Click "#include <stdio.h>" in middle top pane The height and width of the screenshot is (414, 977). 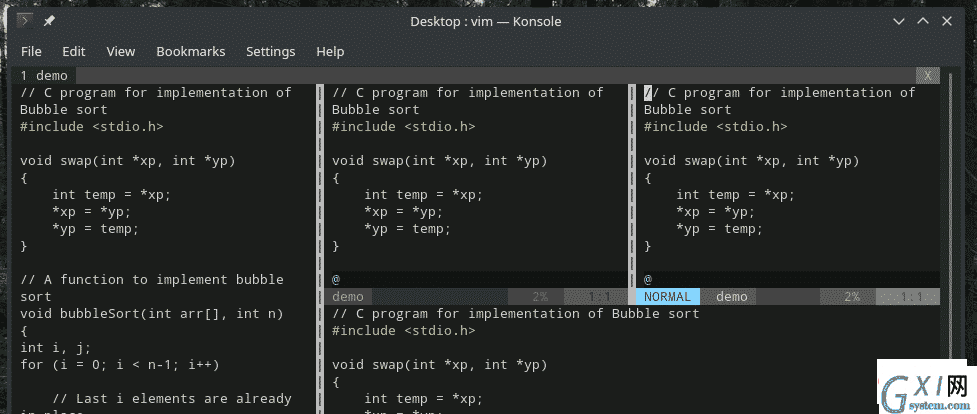point(404,127)
